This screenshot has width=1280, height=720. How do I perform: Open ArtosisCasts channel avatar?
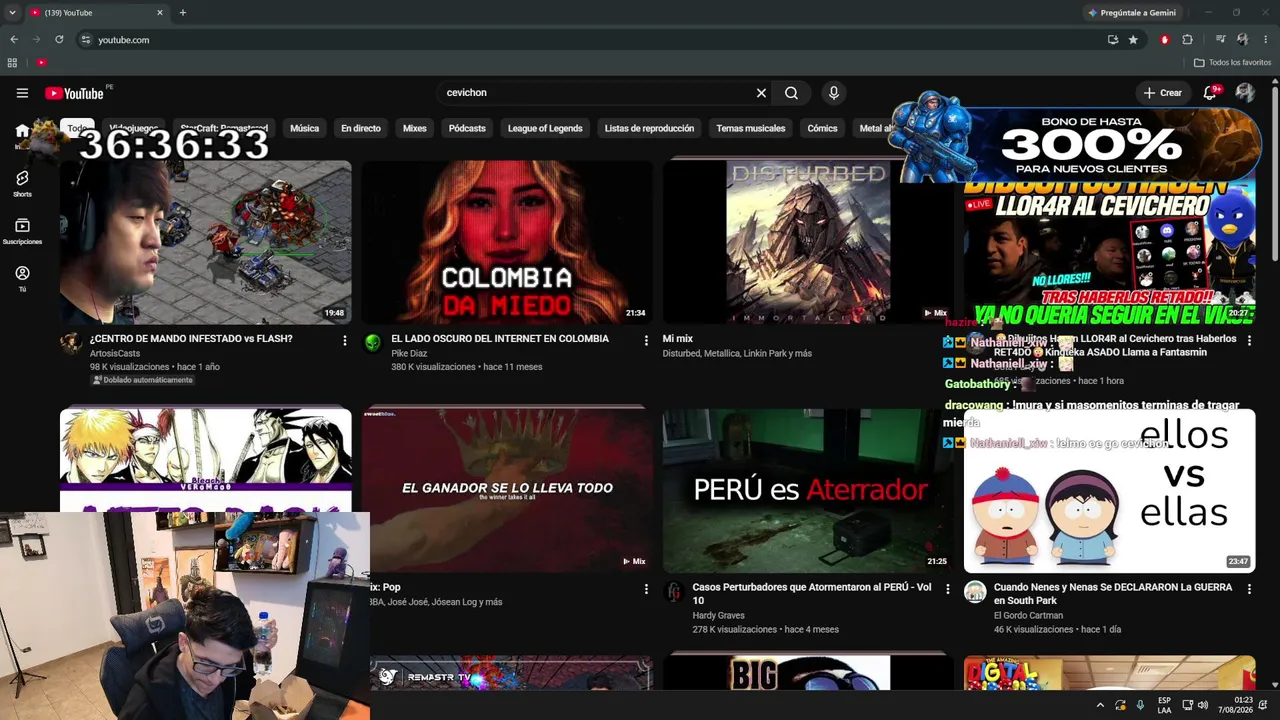71,343
